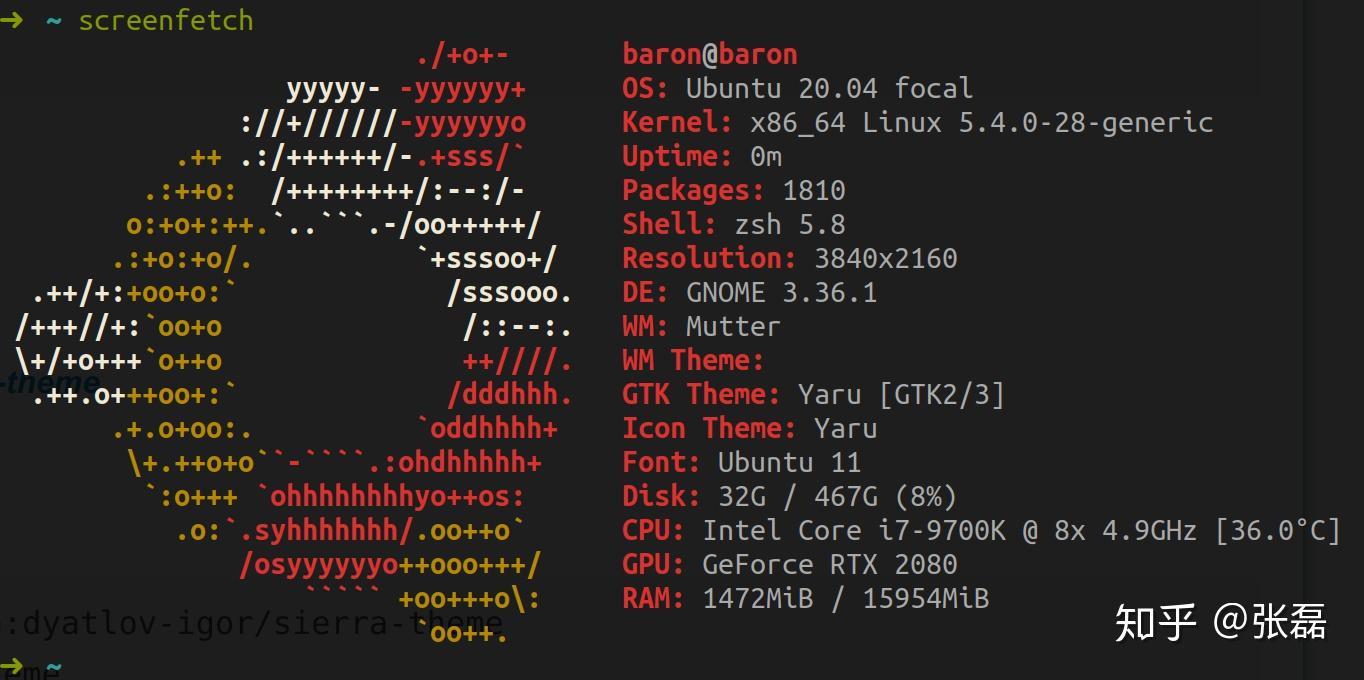
Task: Click the green prompt arrow before screenfetch
Action: 11,20
